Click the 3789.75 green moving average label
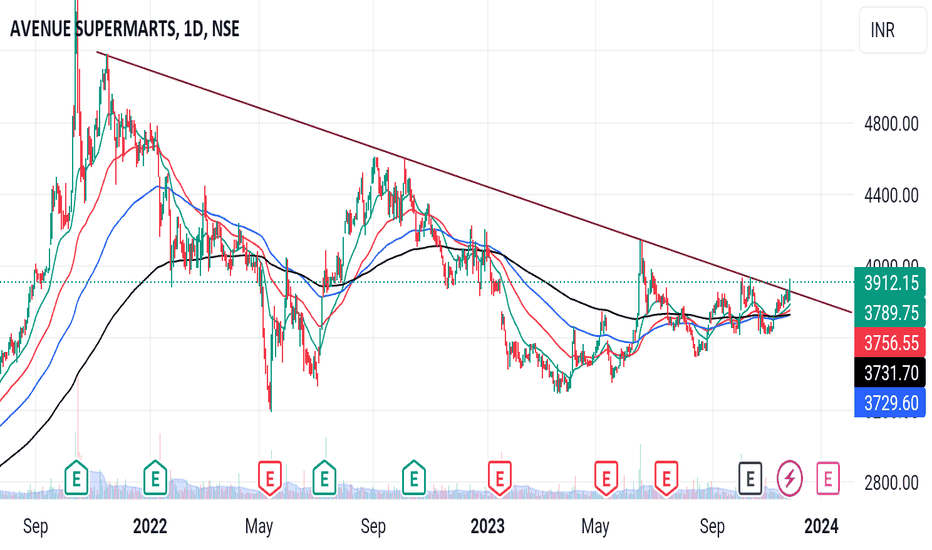The image size is (932, 550). [x=890, y=312]
